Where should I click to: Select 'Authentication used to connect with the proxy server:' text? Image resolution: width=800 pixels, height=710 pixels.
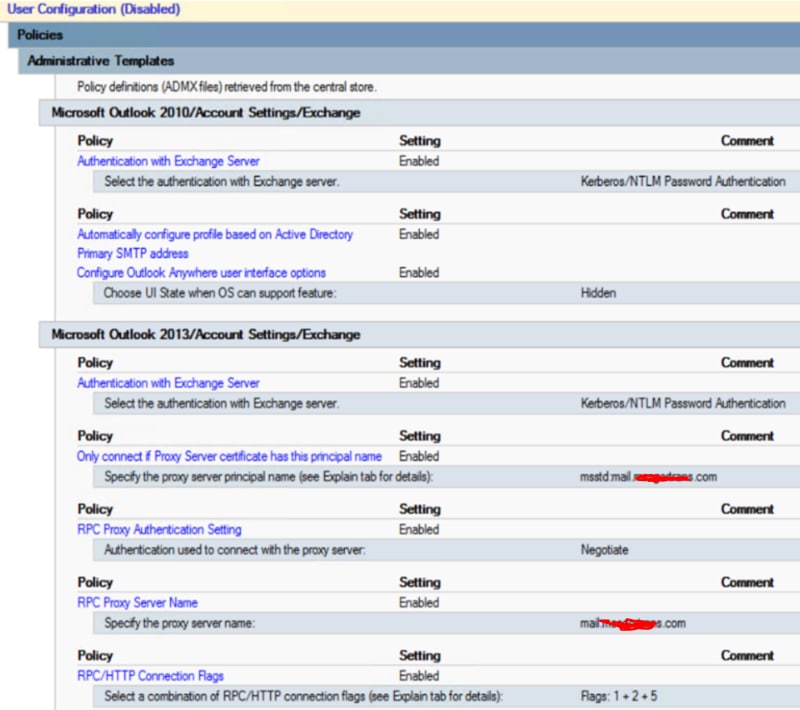pyautogui.click(x=235, y=550)
